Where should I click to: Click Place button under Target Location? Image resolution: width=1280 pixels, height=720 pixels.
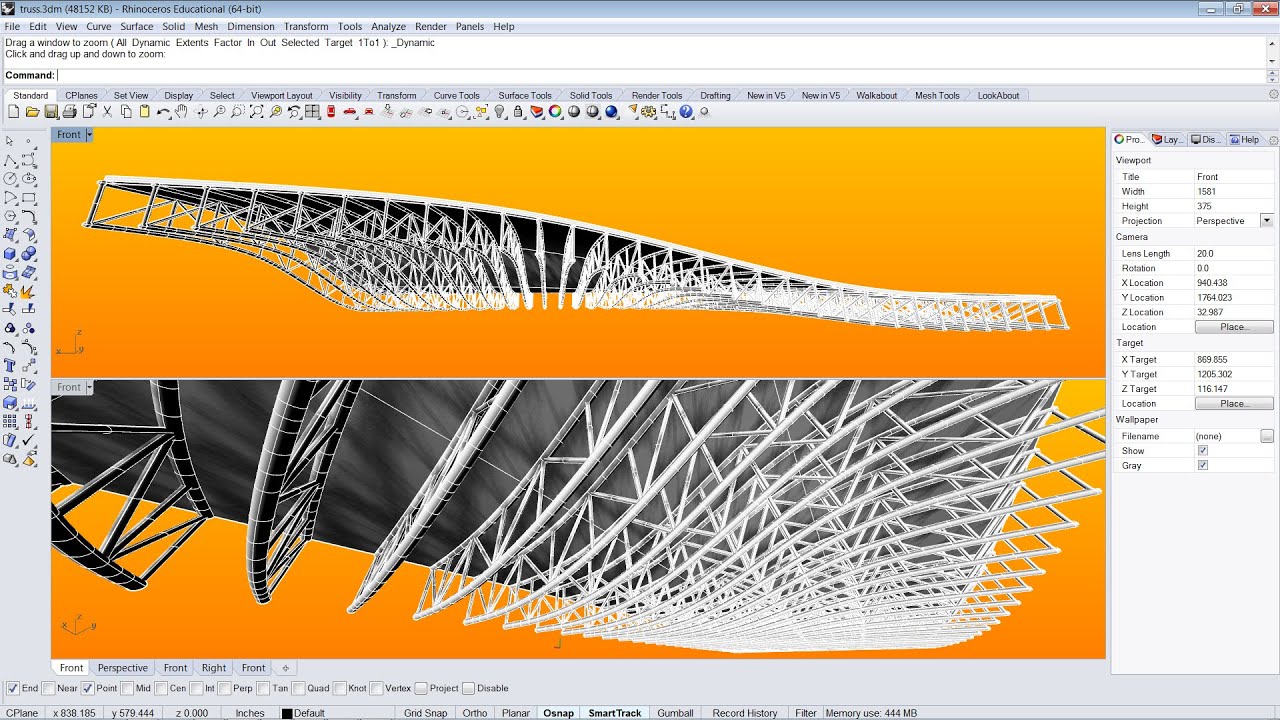coord(1234,404)
